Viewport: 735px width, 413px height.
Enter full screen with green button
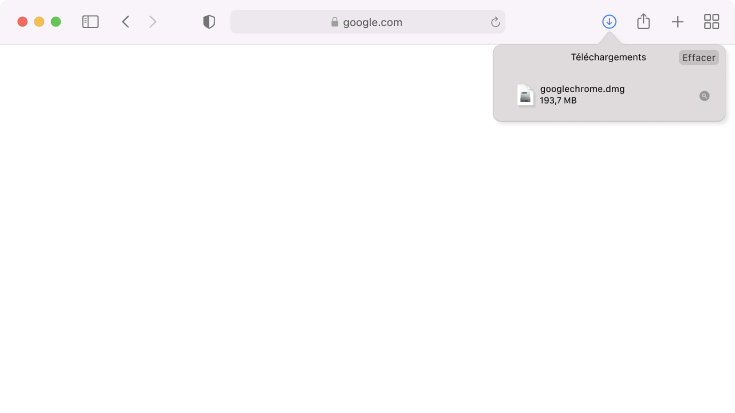56,22
